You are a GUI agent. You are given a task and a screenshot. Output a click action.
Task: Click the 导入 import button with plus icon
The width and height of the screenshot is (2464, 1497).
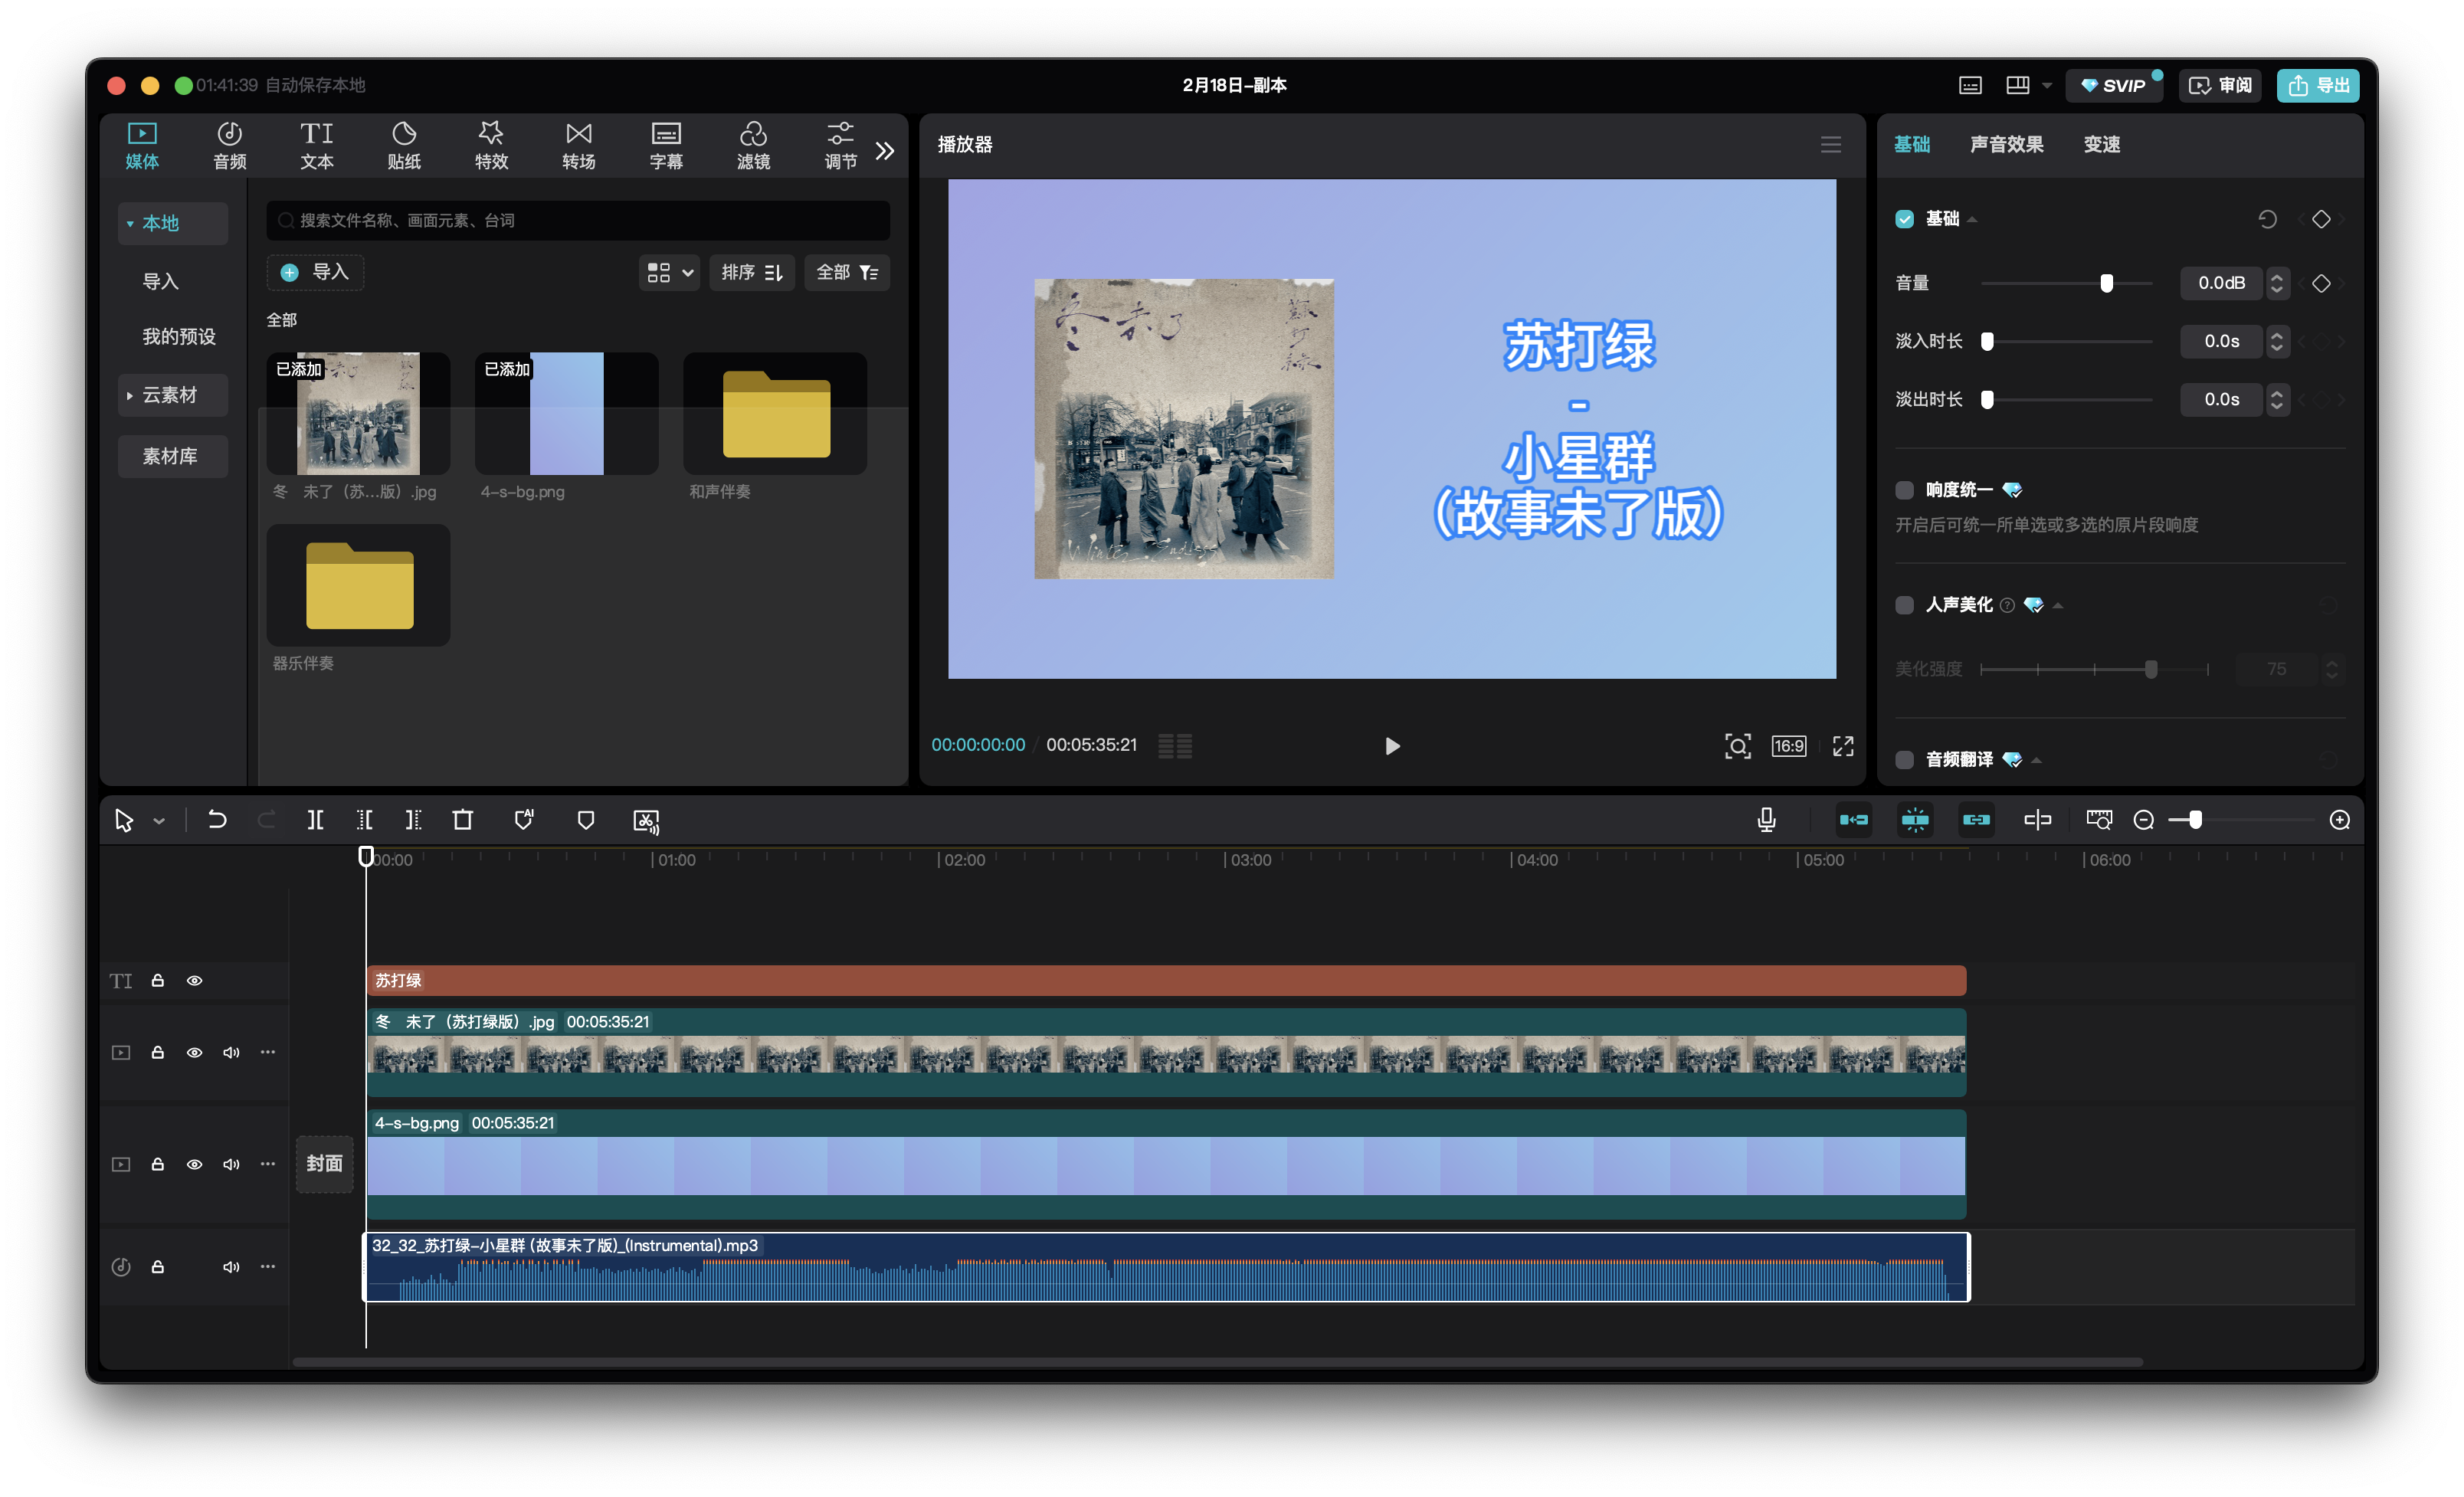coord(315,272)
